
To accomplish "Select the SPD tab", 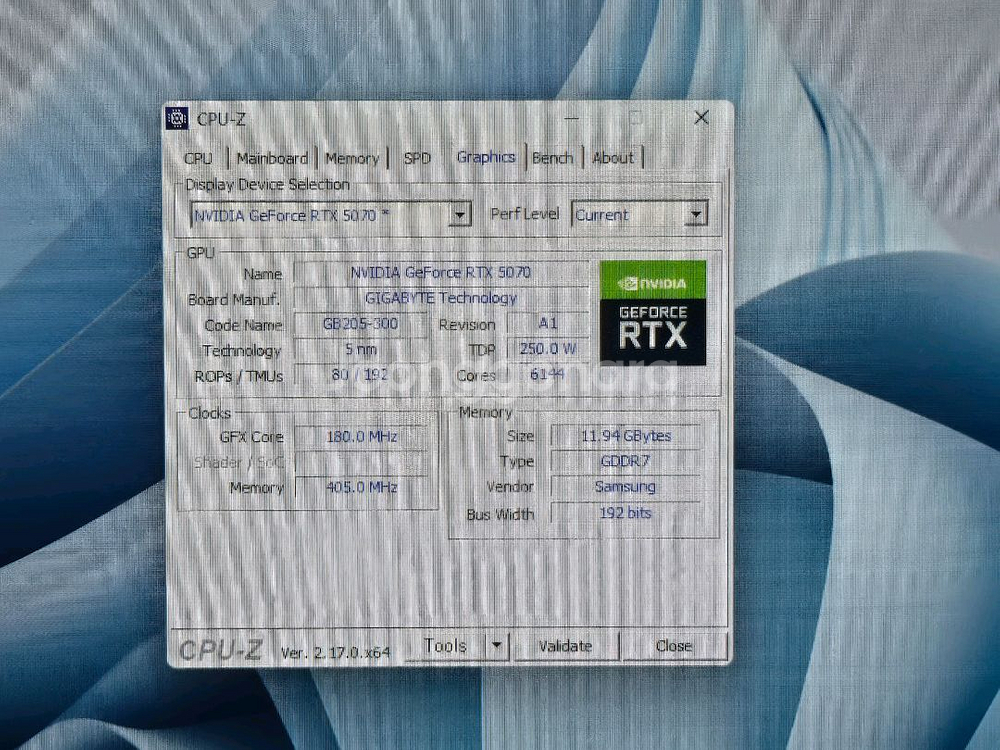I will coord(417,158).
